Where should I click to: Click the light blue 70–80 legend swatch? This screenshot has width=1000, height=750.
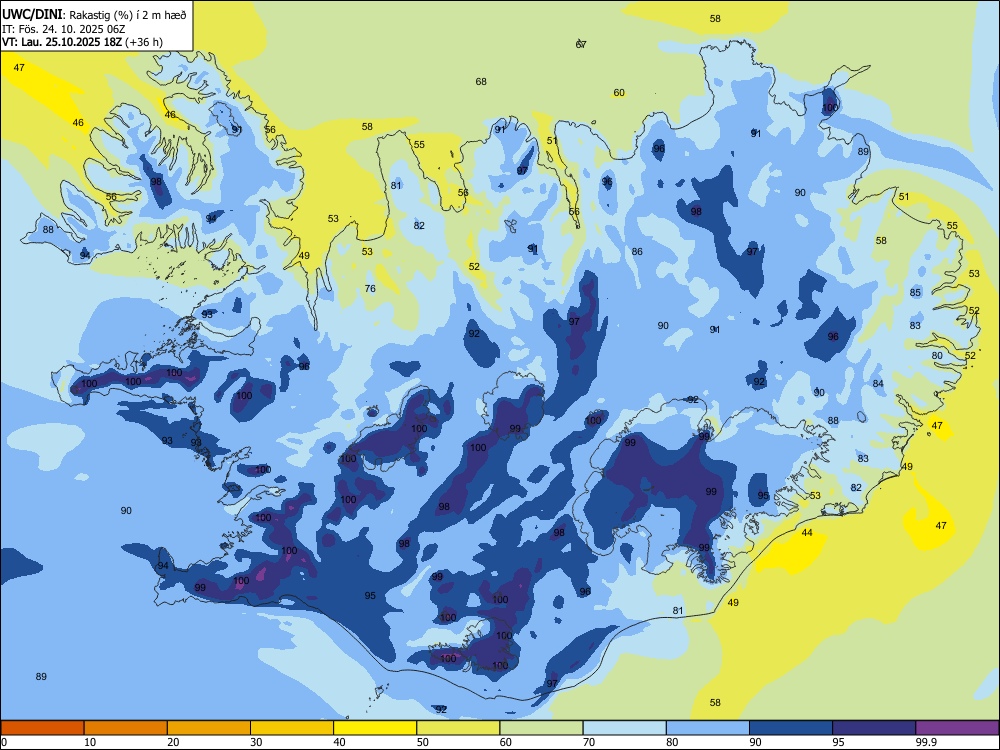coord(624,728)
